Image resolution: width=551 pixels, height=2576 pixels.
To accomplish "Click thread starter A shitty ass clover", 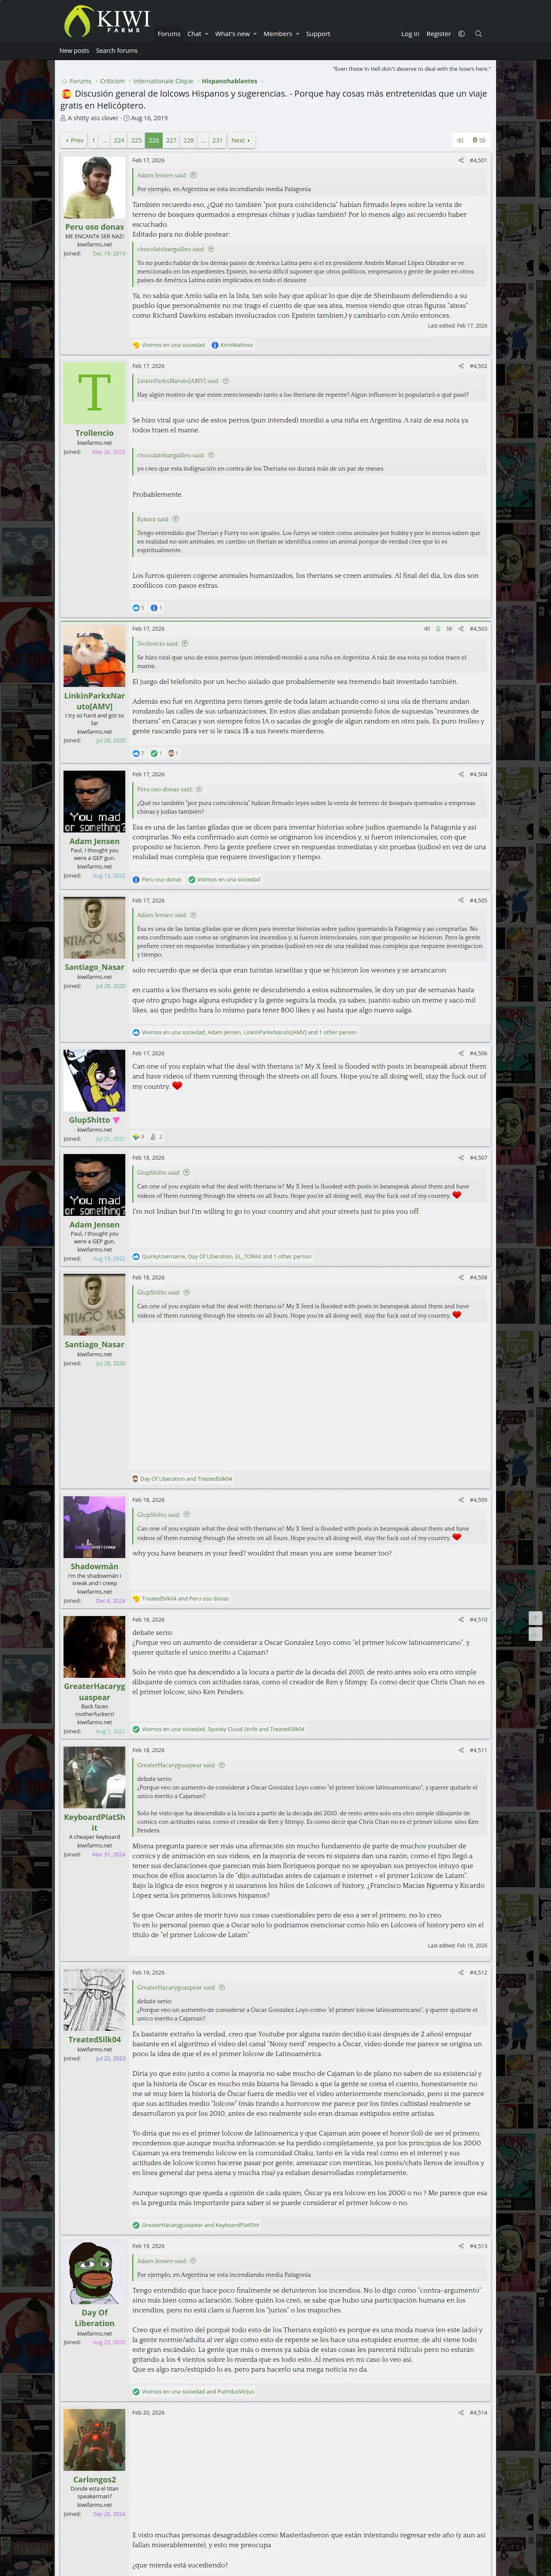I will pyautogui.click(x=93, y=118).
